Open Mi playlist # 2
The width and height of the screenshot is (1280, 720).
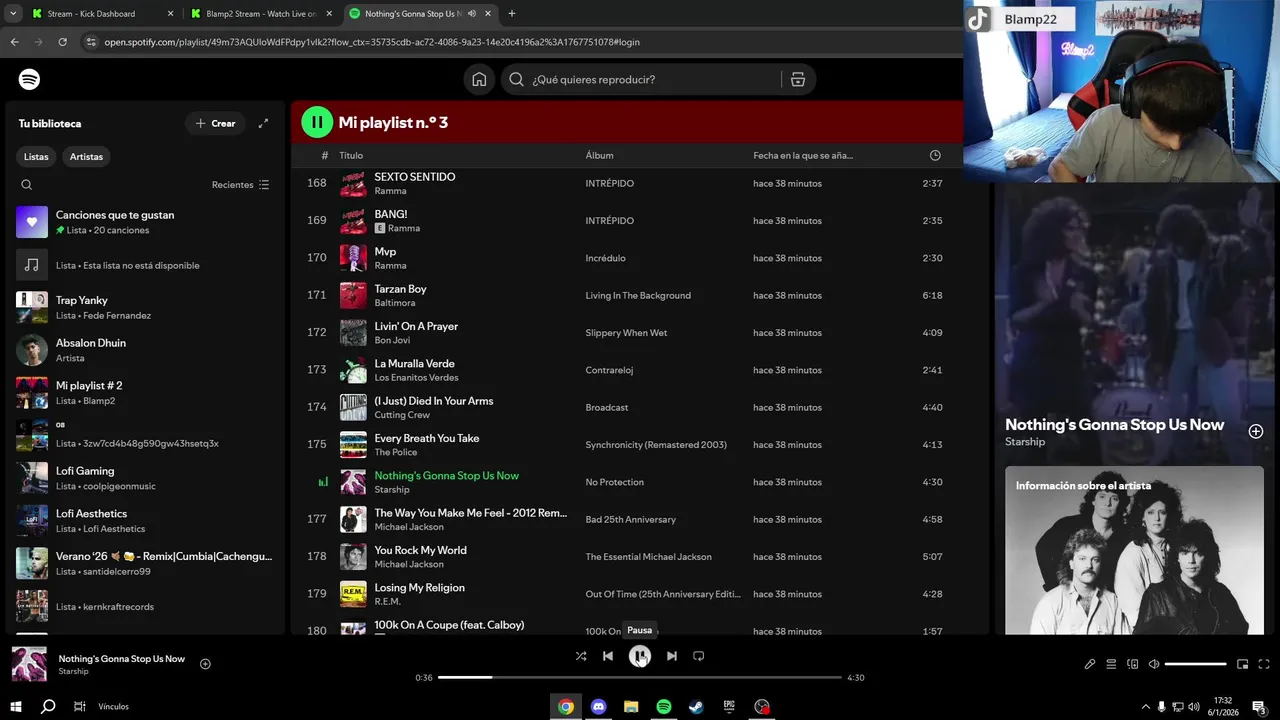click(x=145, y=393)
